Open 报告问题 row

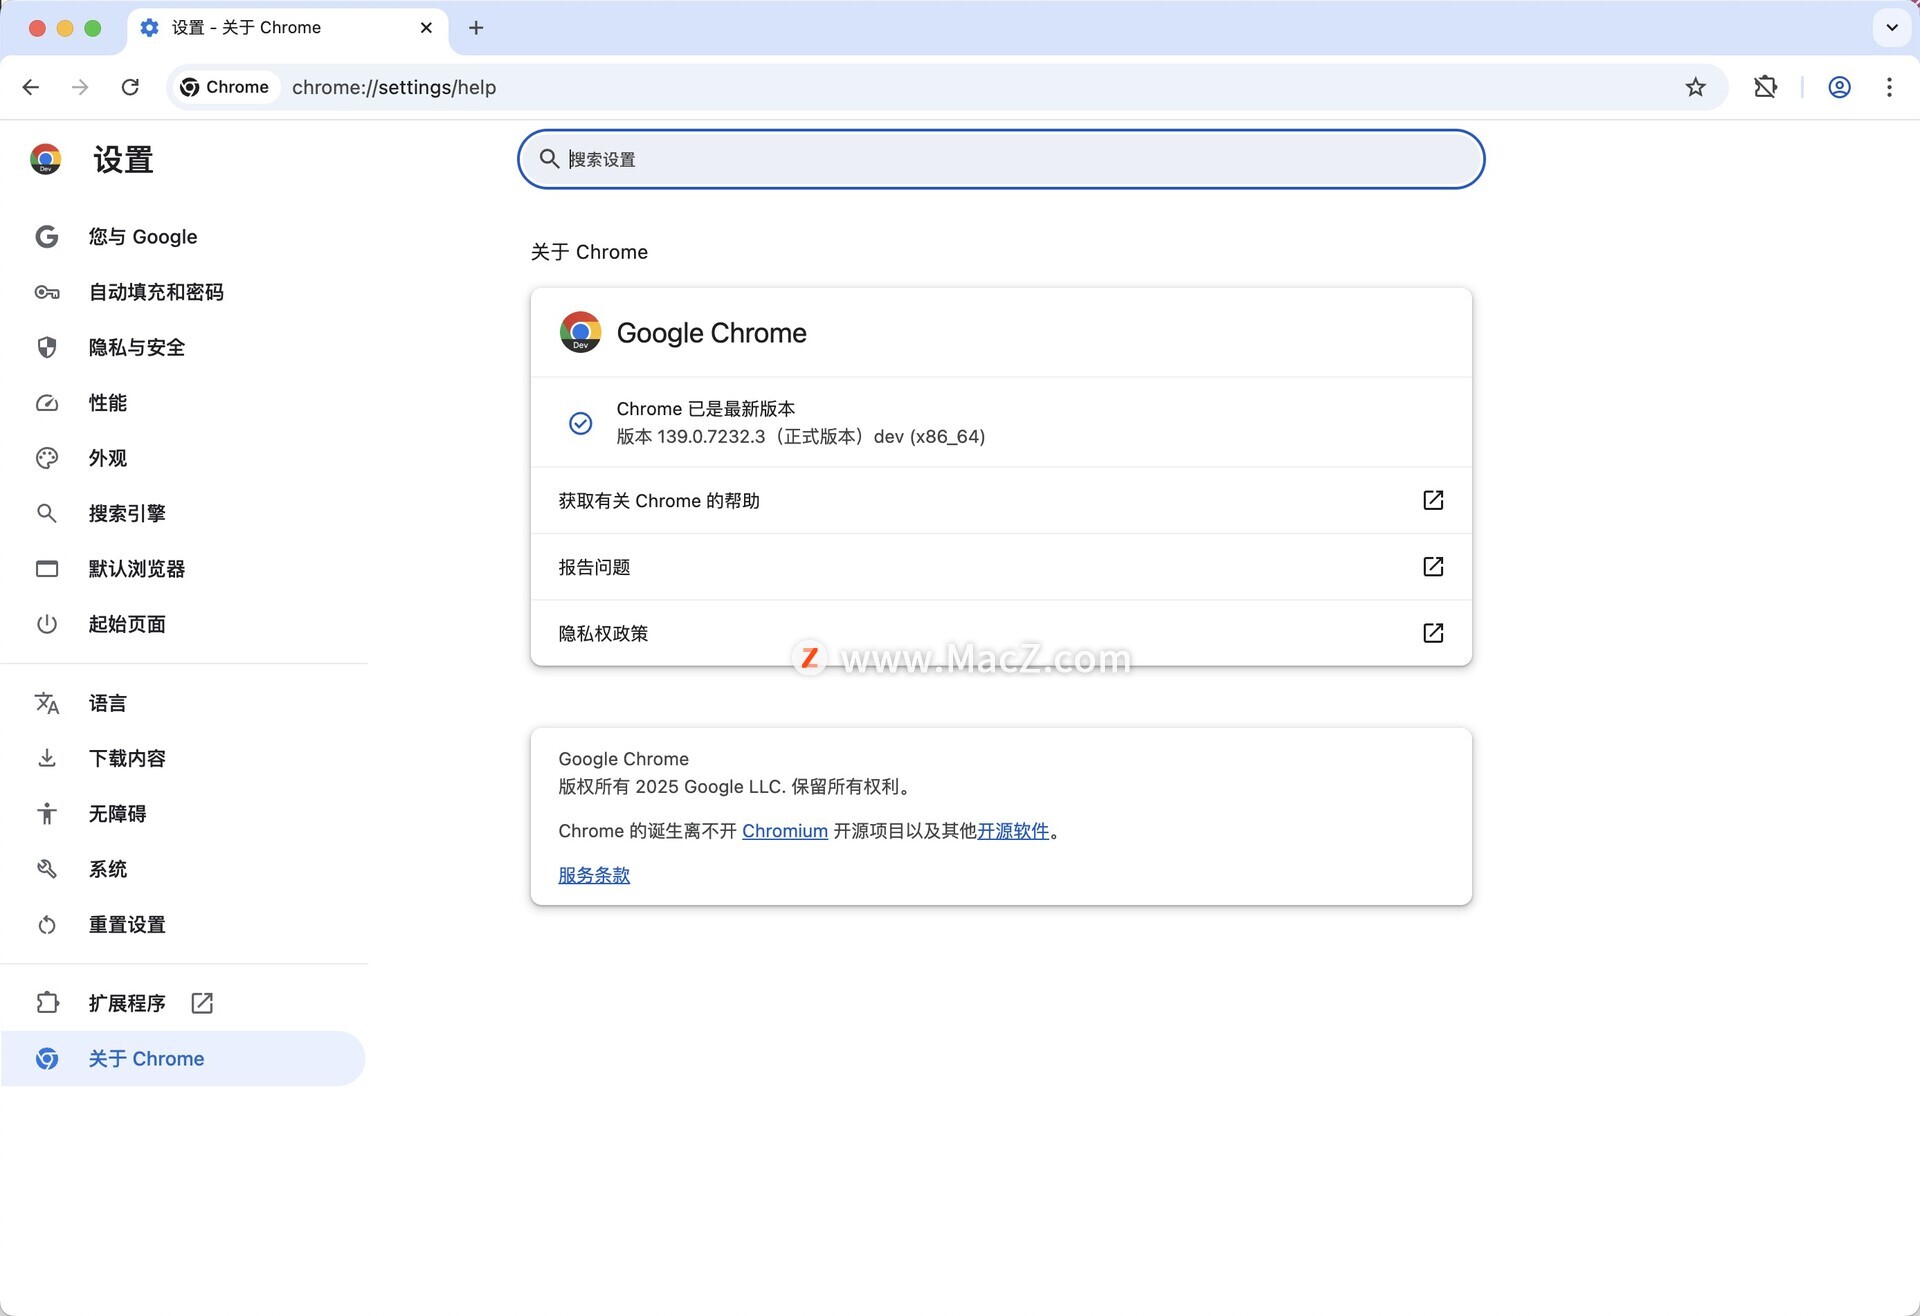click(1001, 567)
